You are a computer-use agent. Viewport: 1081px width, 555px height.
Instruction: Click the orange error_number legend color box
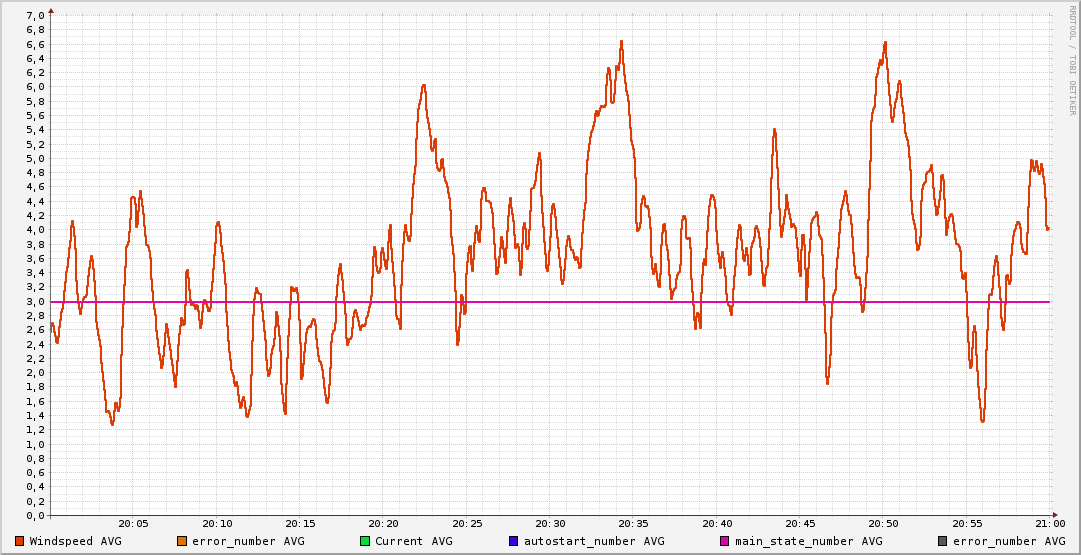pyautogui.click(x=181, y=541)
